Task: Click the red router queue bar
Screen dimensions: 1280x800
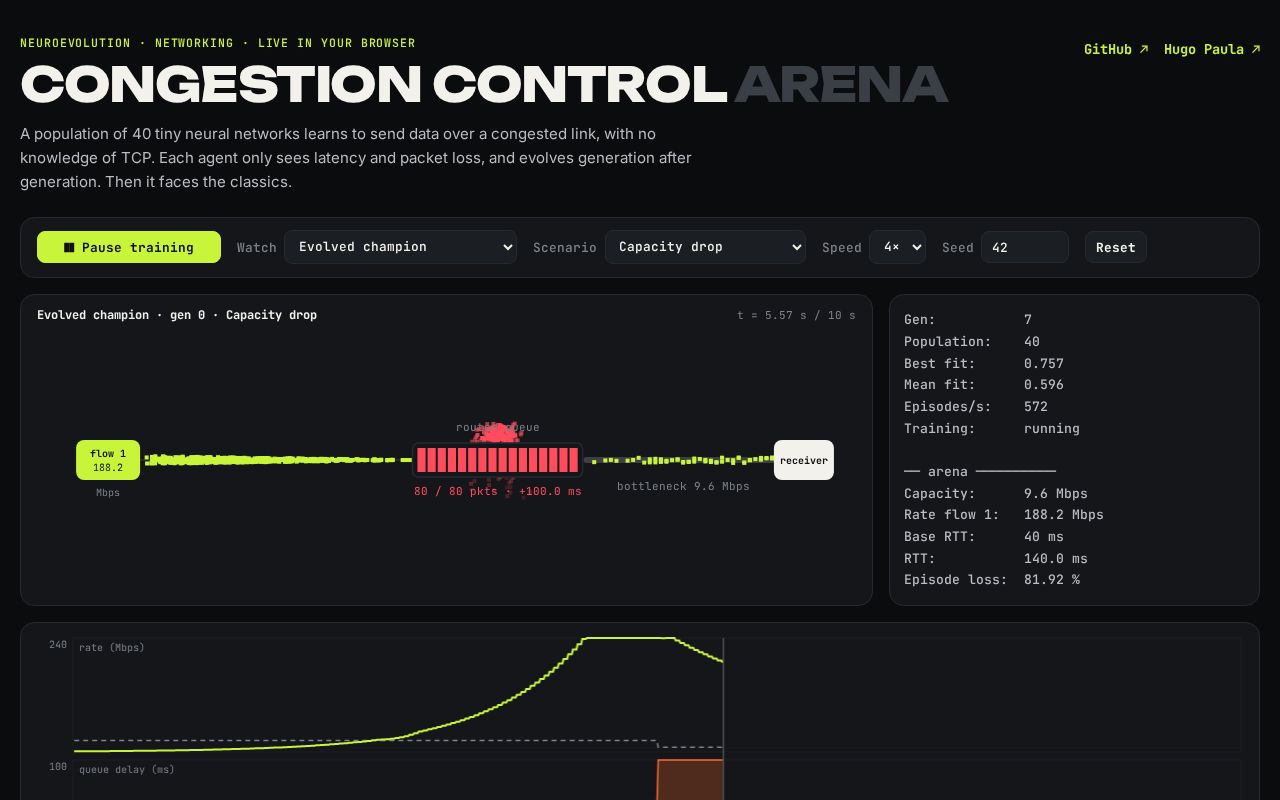Action: click(497, 460)
